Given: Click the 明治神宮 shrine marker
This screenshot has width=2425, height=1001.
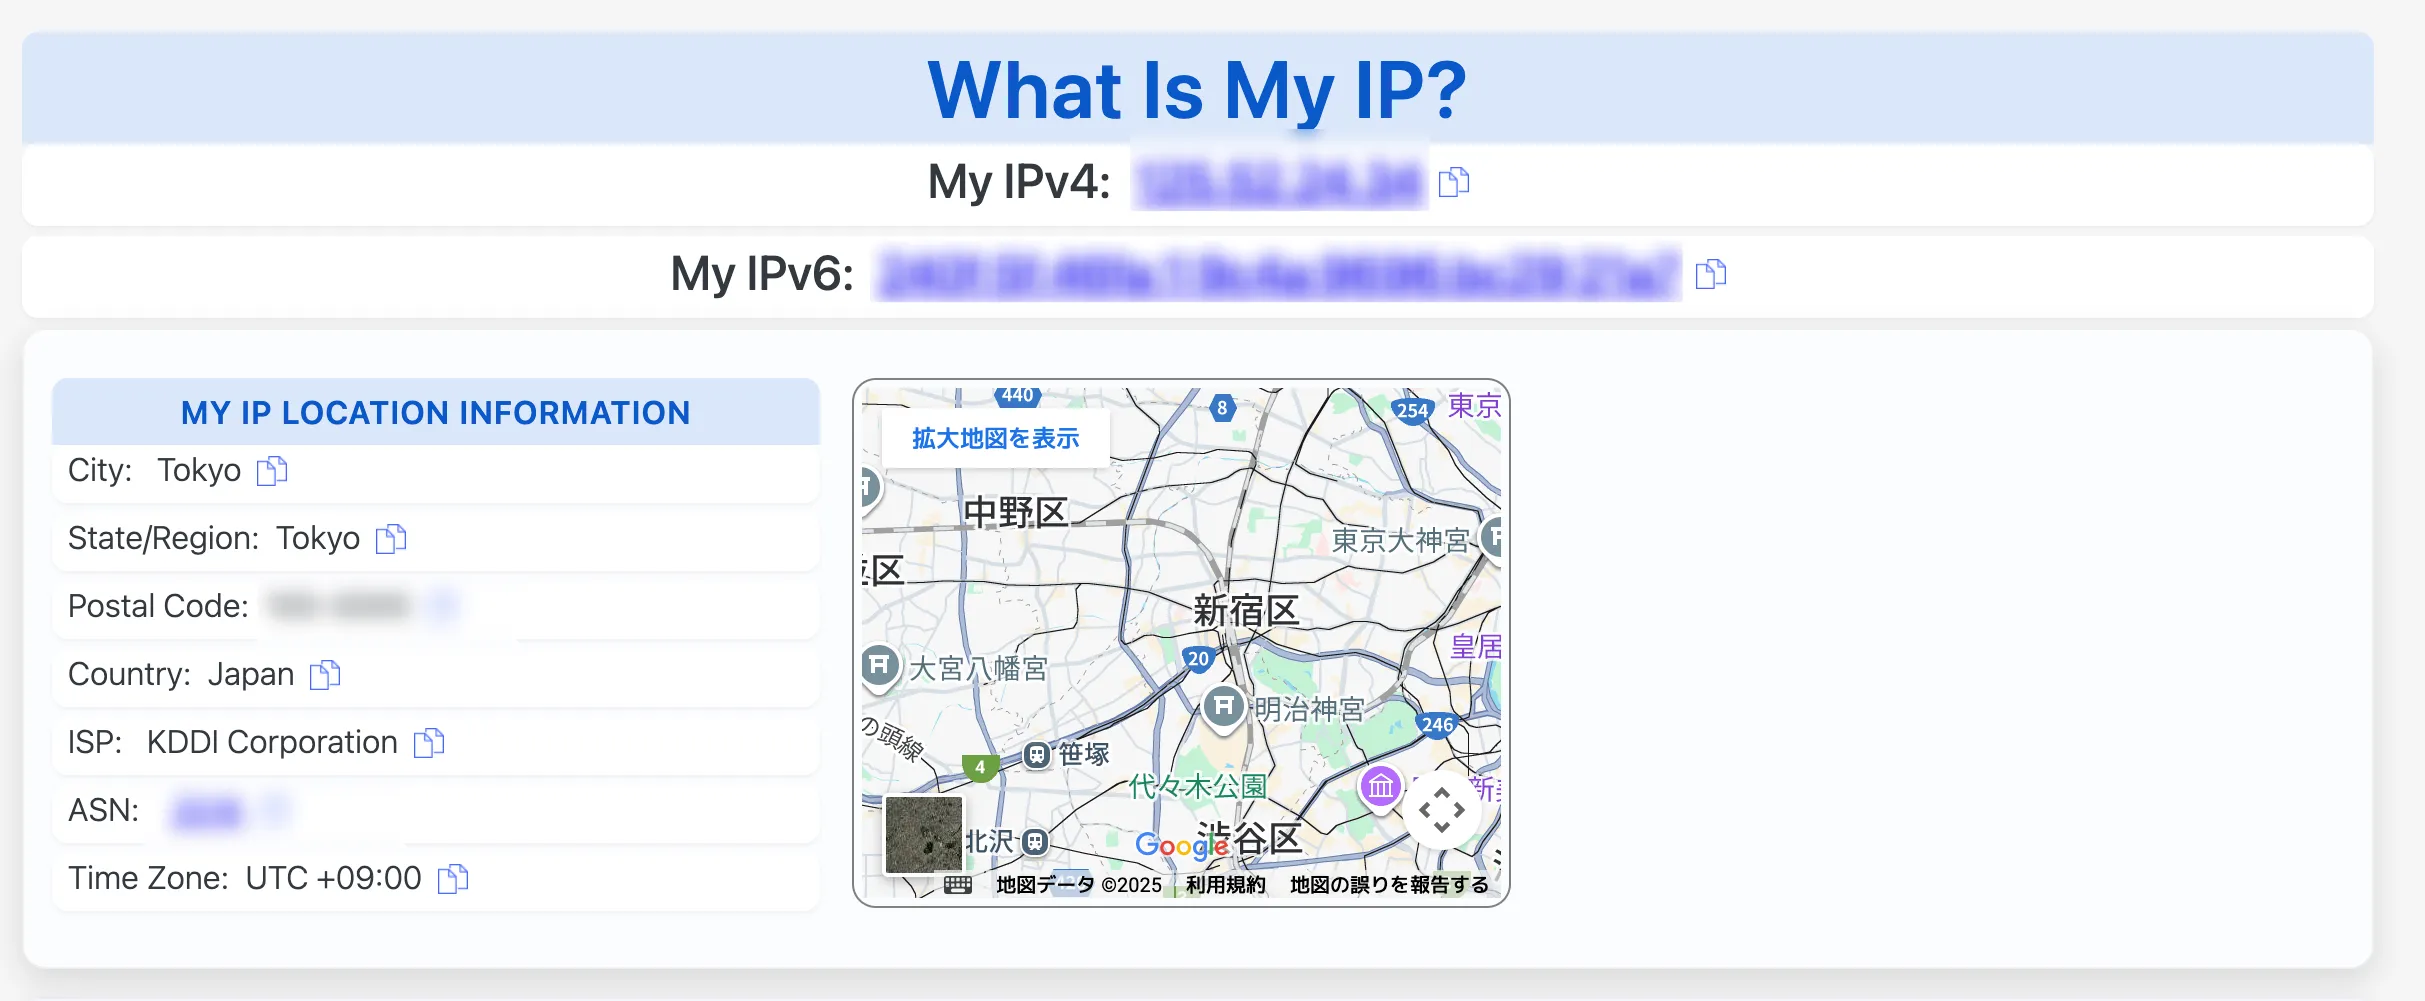Looking at the screenshot, I should click(1222, 706).
